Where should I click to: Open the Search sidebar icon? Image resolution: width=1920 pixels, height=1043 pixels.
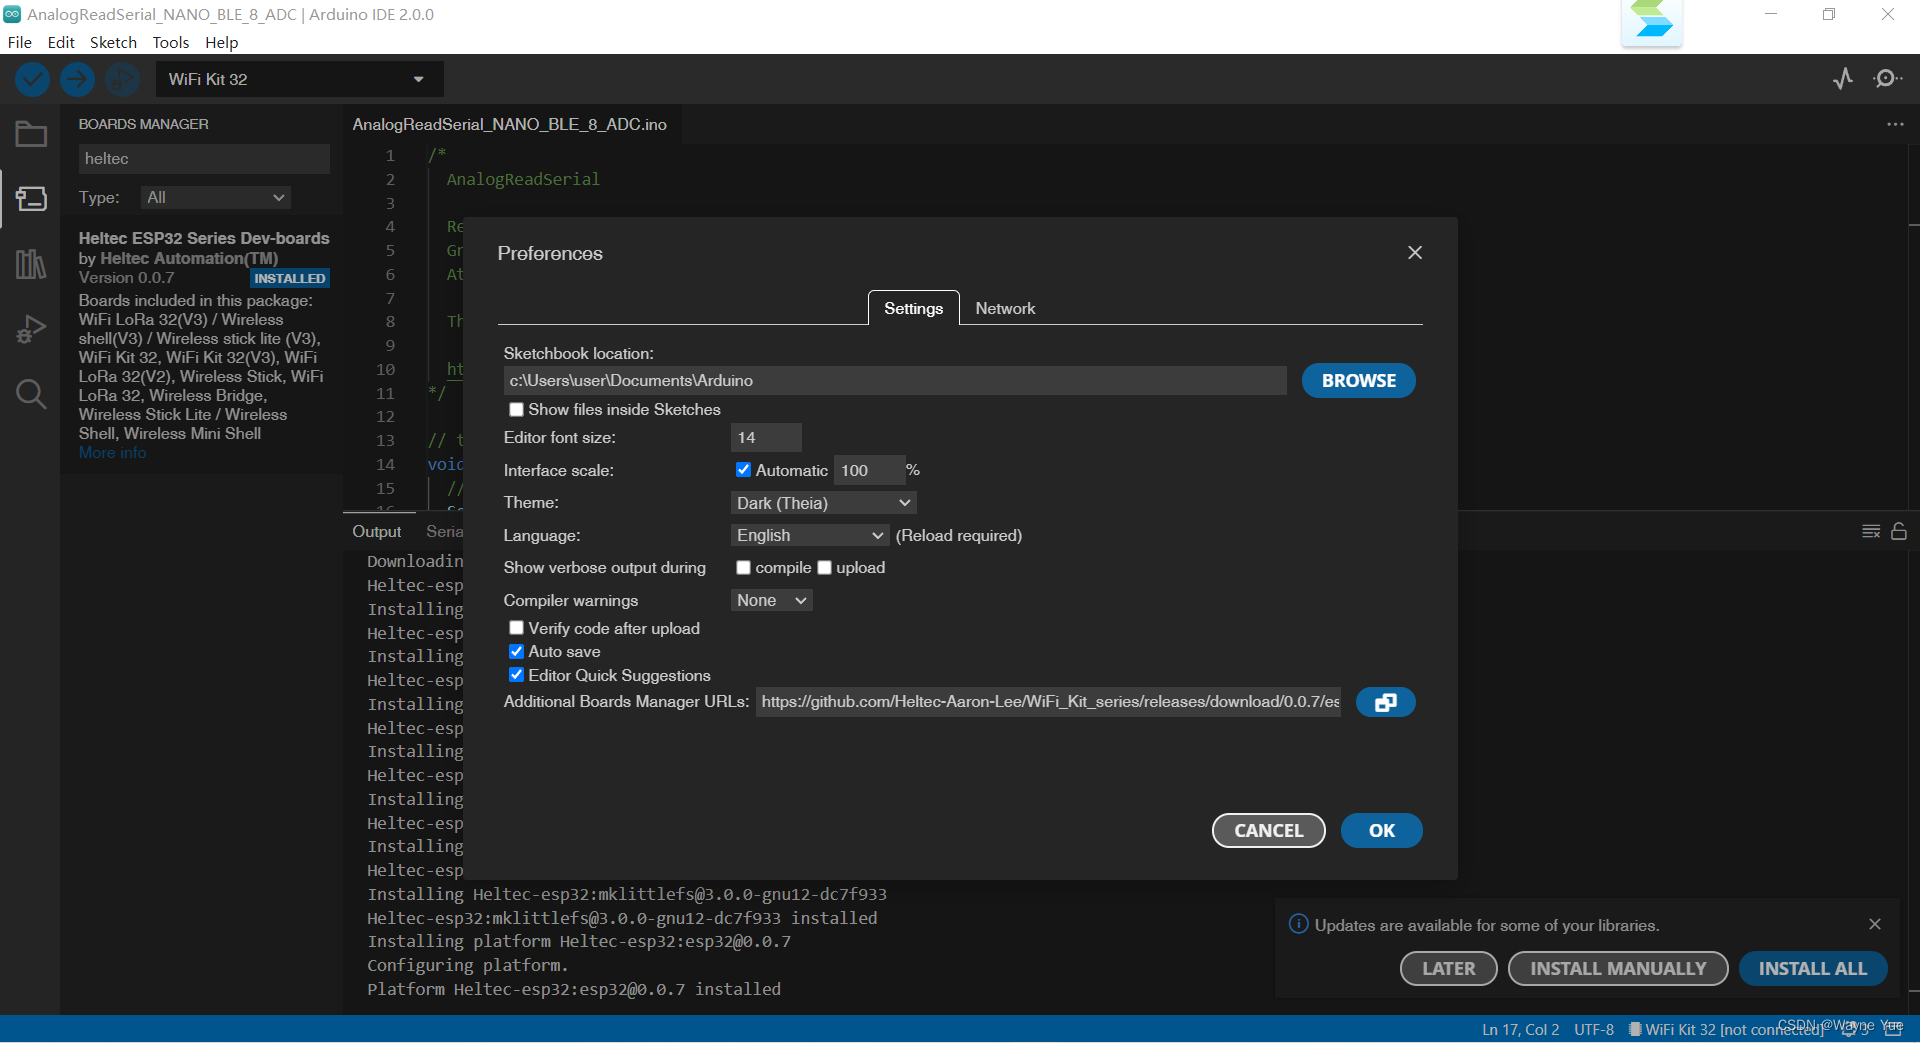pyautogui.click(x=31, y=394)
